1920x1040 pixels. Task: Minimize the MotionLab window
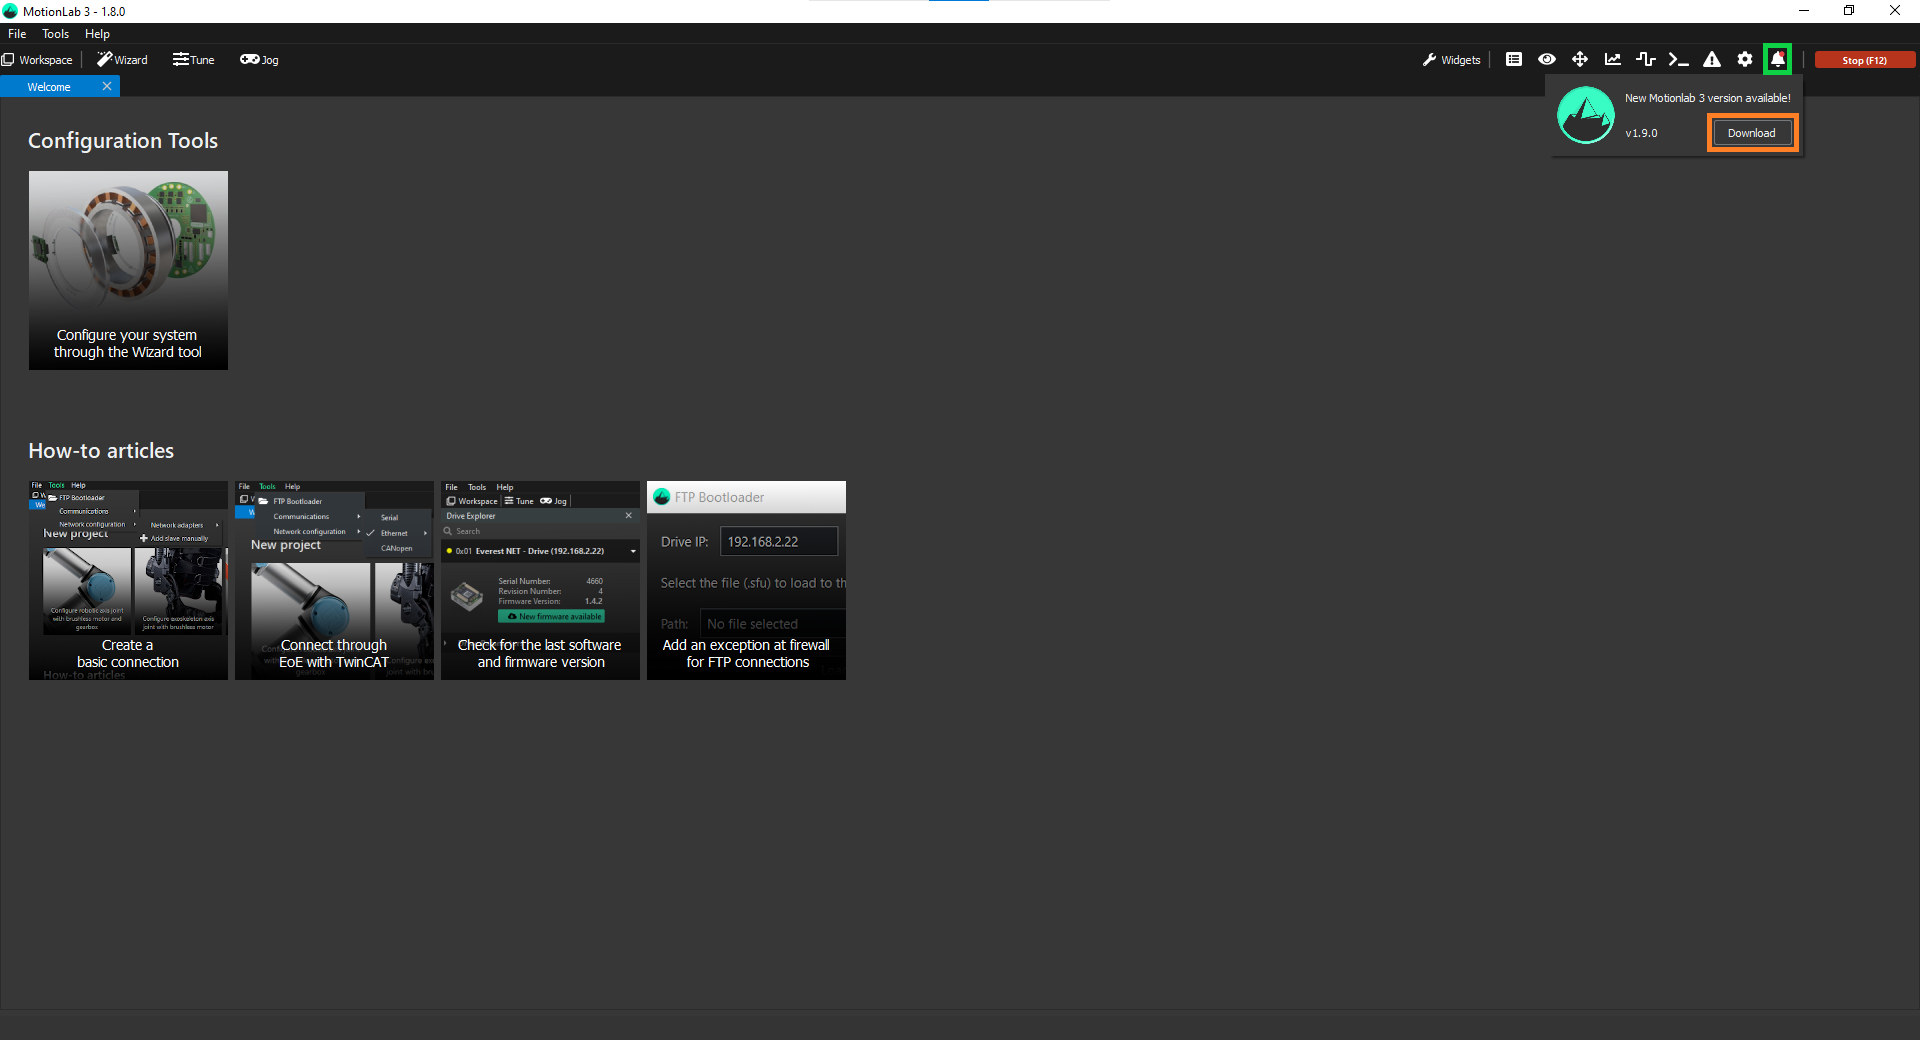(x=1803, y=11)
